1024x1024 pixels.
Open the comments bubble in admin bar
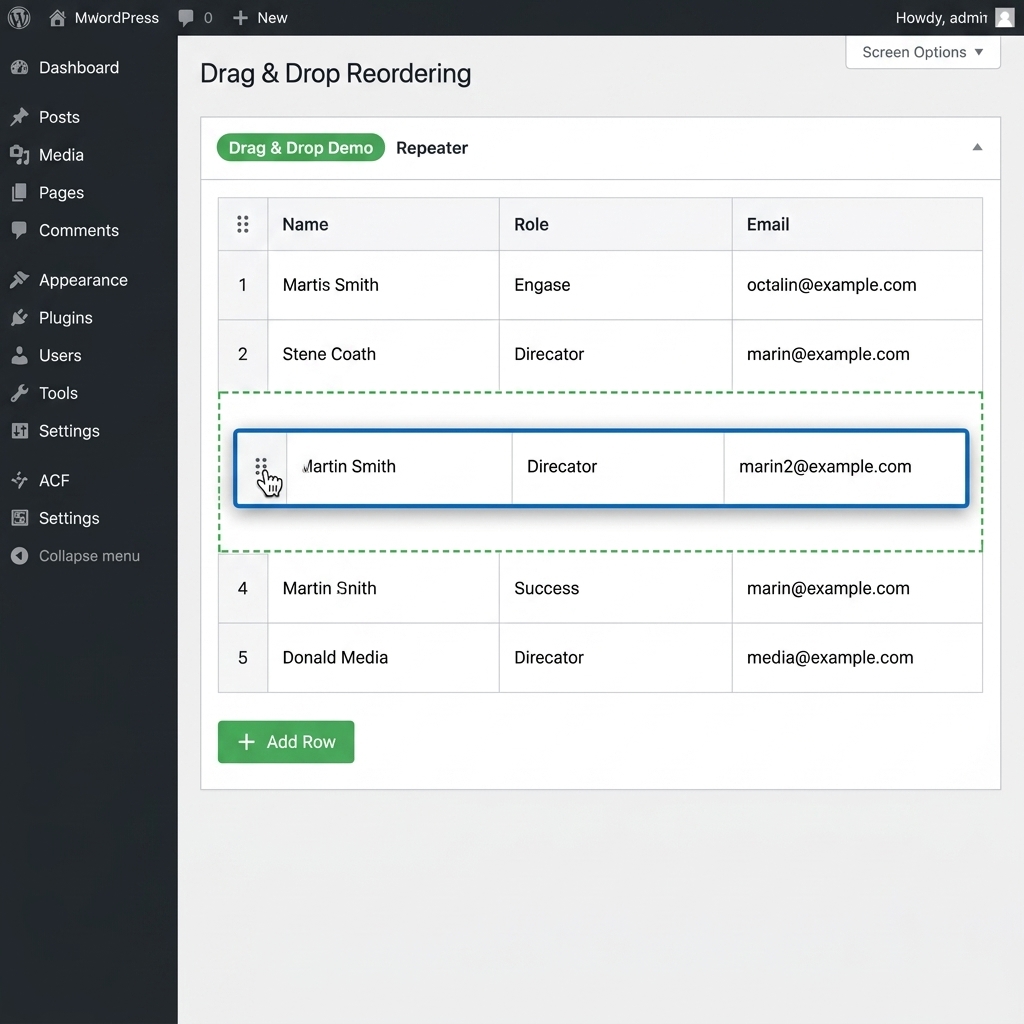(186, 18)
